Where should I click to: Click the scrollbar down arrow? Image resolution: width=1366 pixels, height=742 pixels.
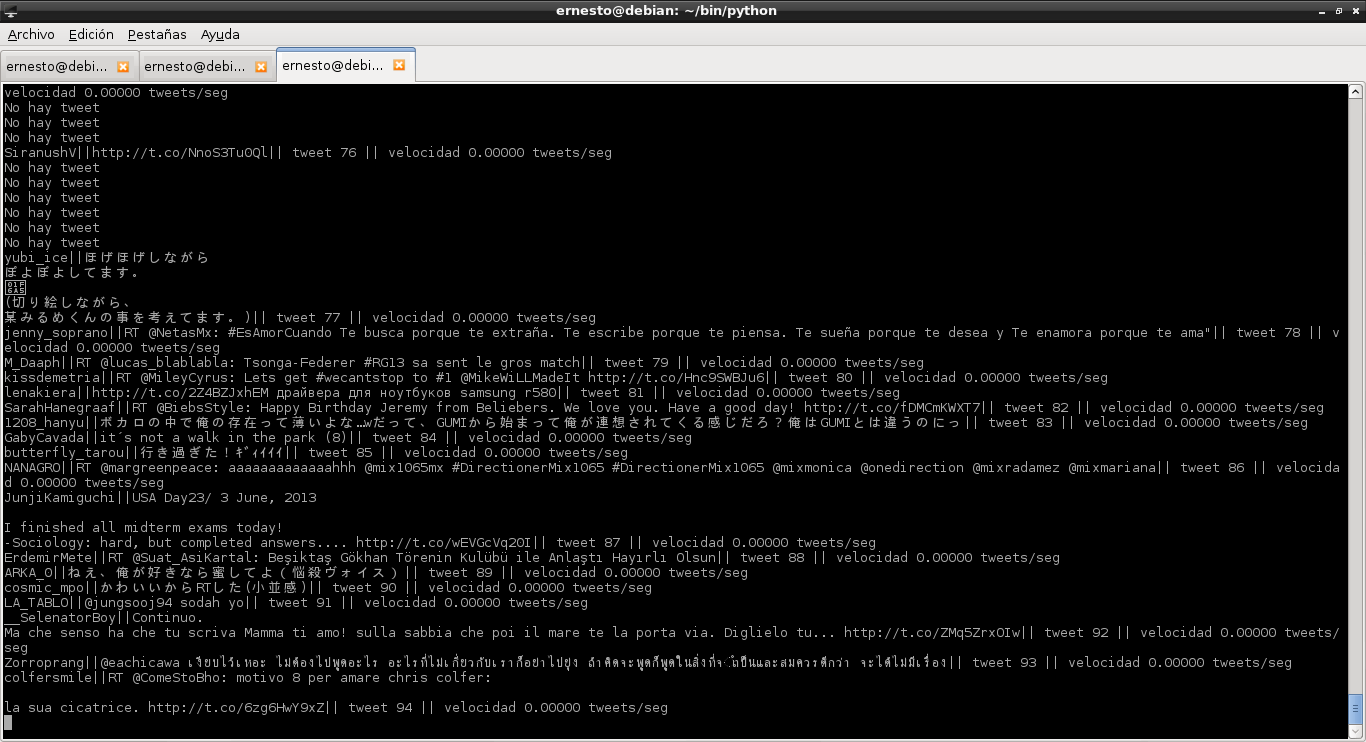click(x=1356, y=732)
